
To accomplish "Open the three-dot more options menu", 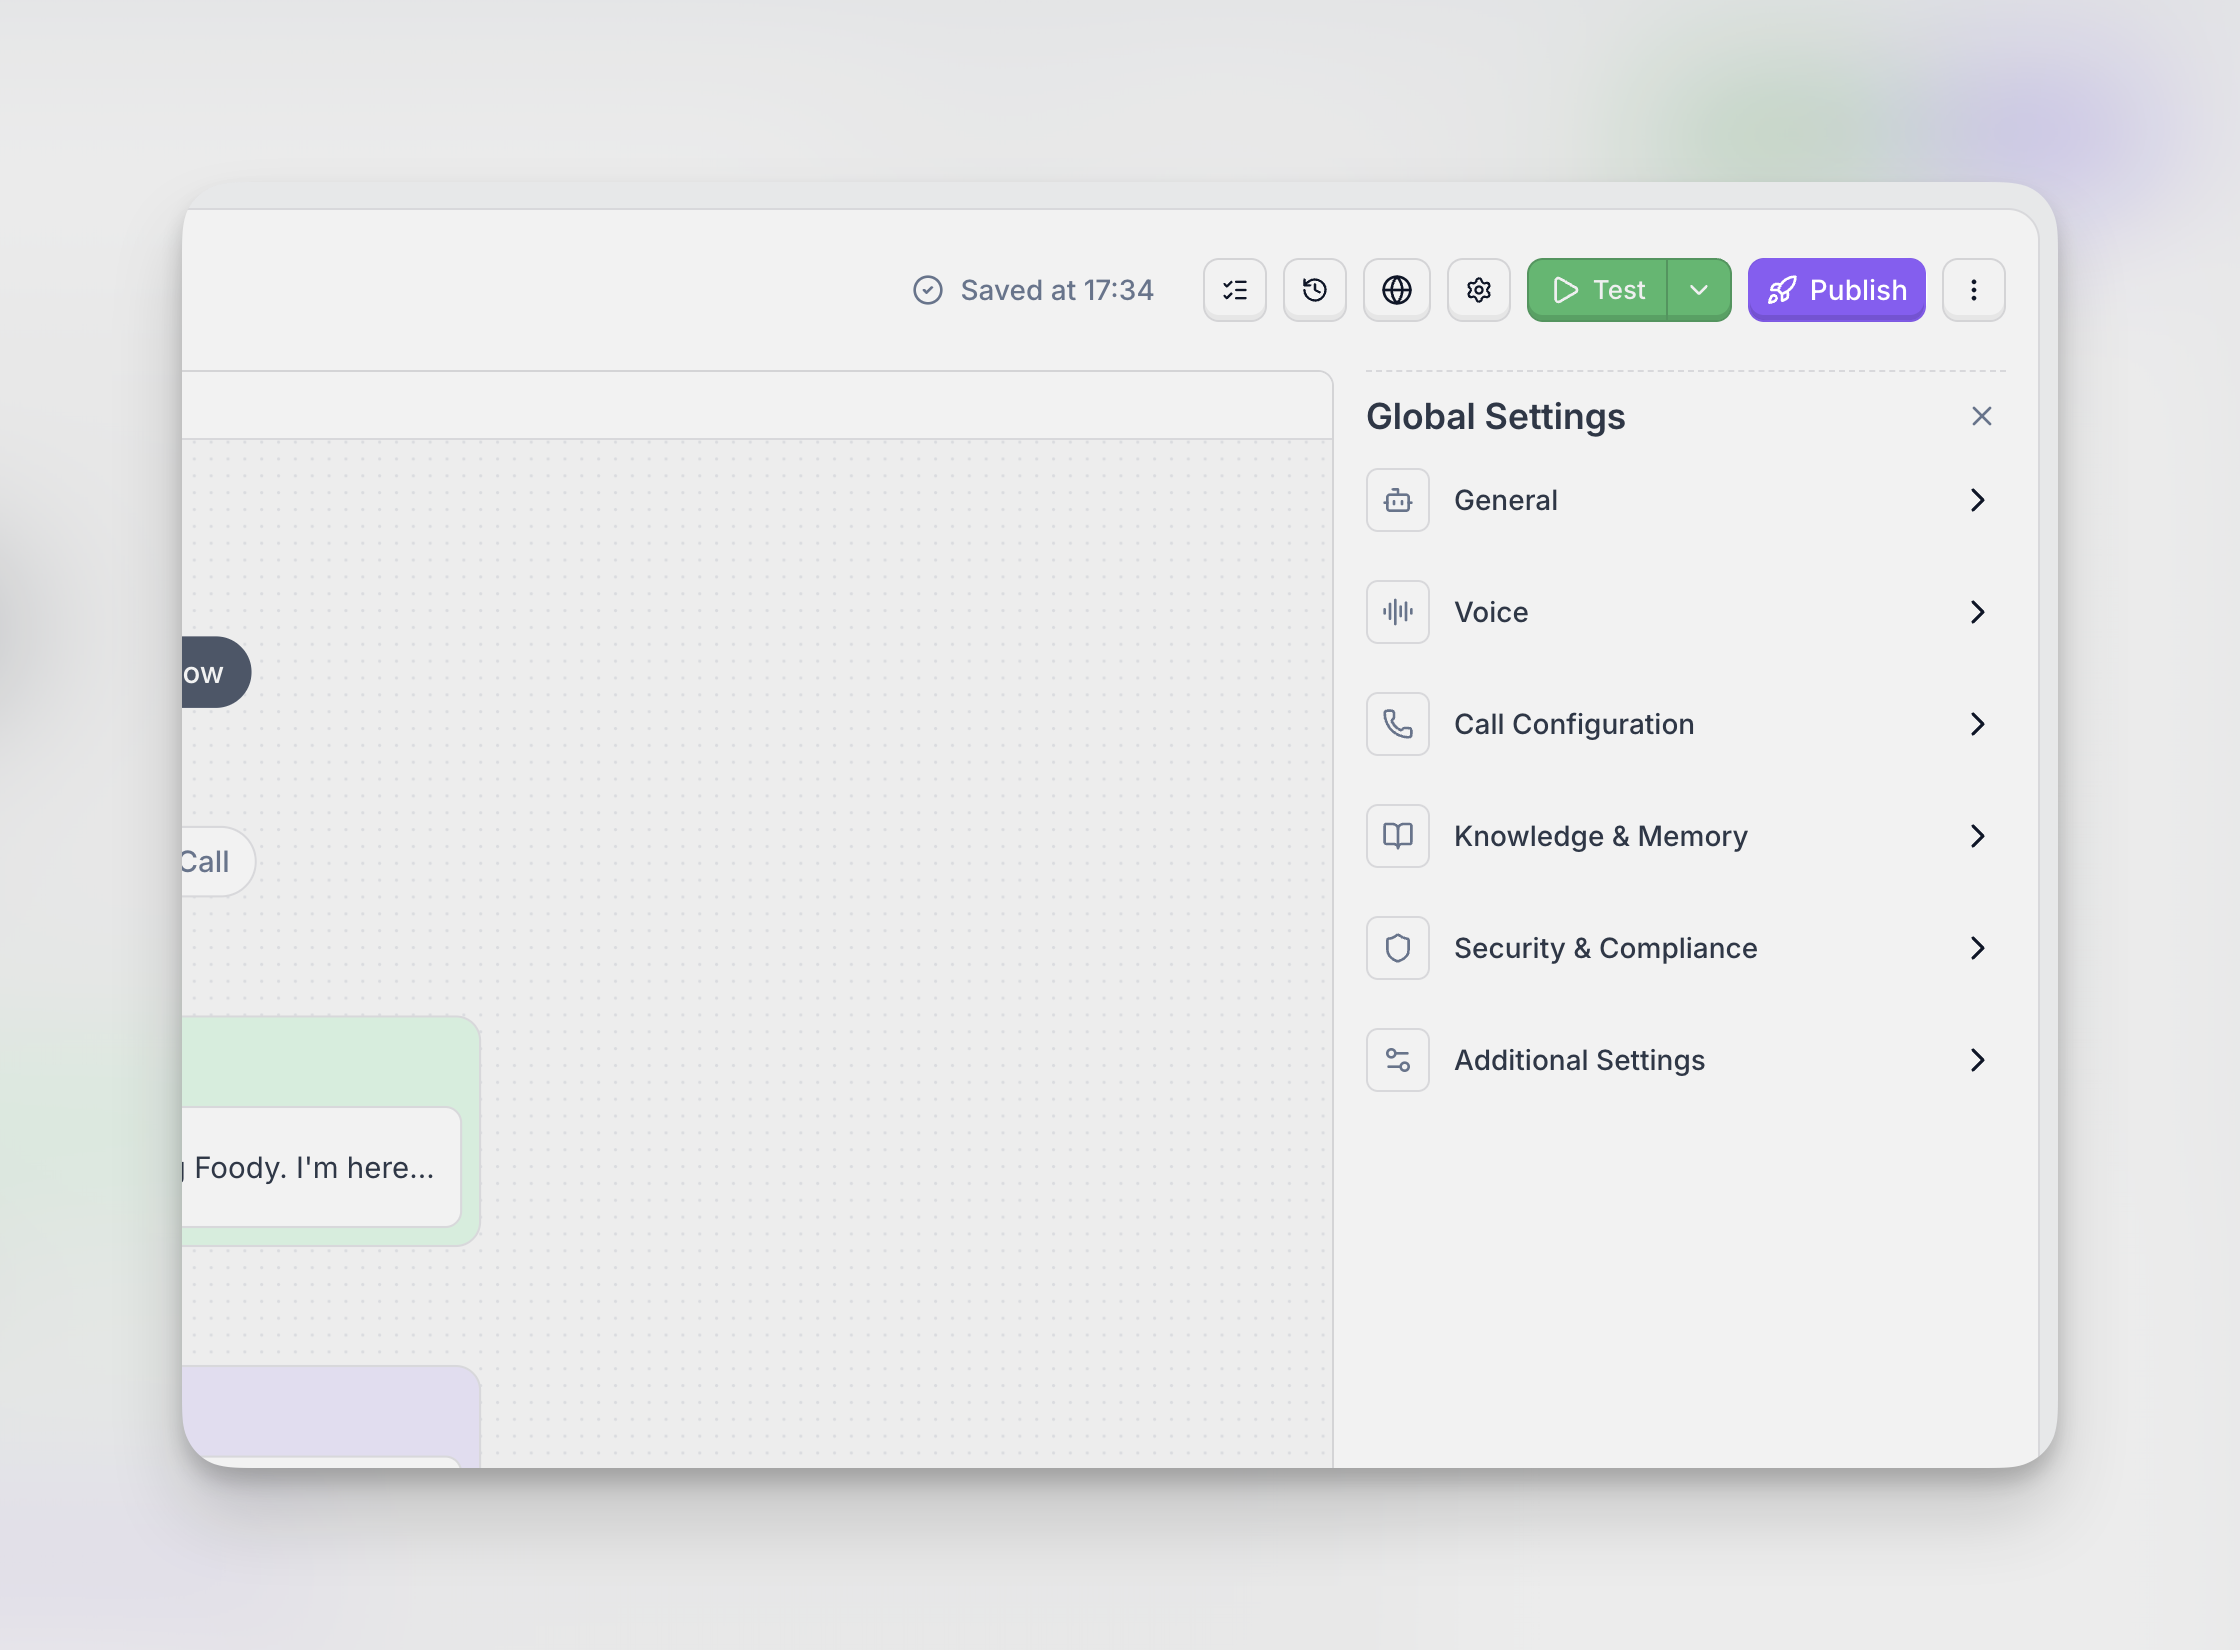I will pos(1973,290).
